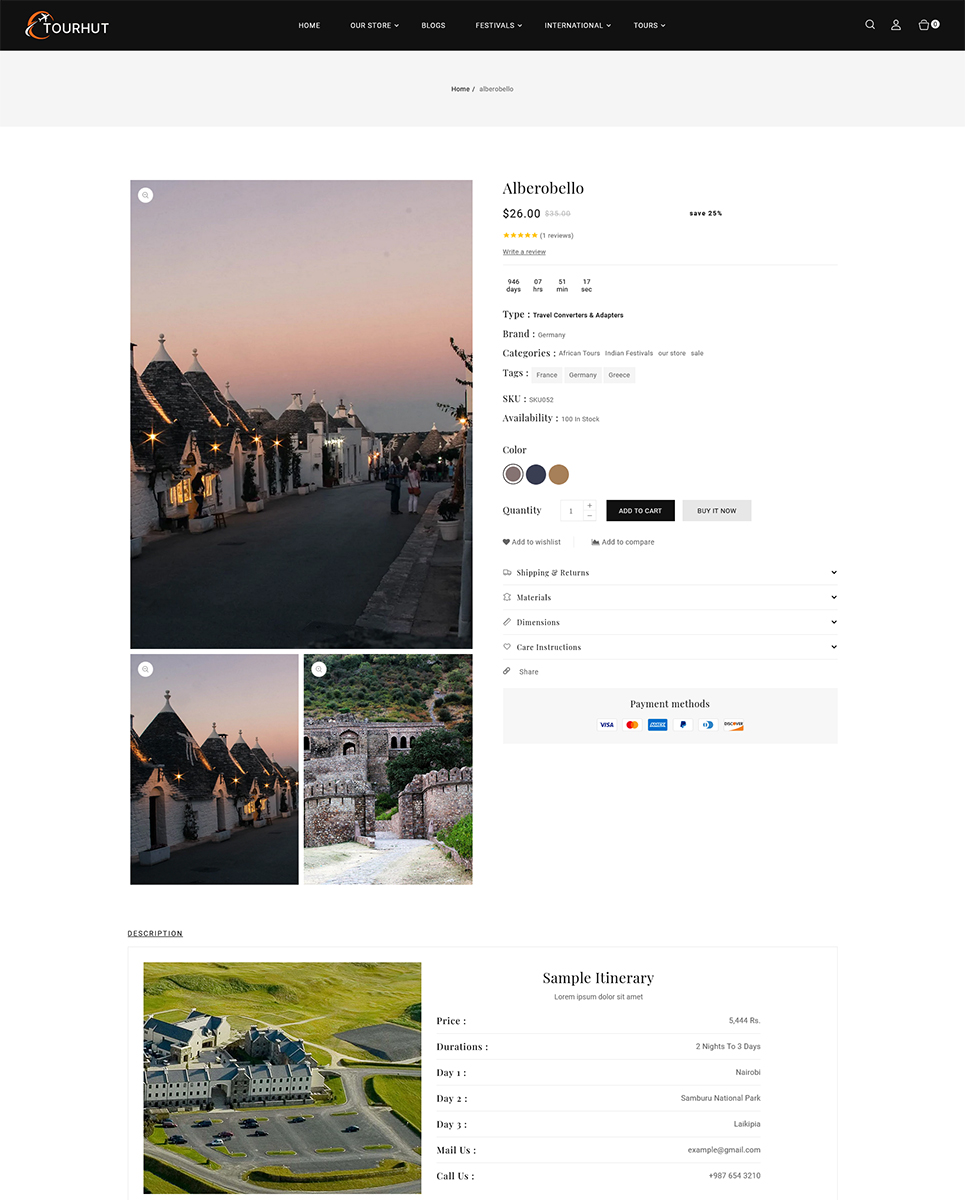Screen dimensions: 965x1200
Task: Select the navy blue color swatch
Action: click(x=536, y=474)
